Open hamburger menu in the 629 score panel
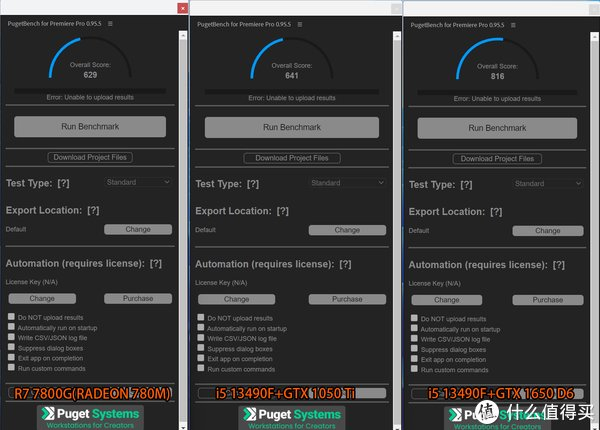The width and height of the screenshot is (600, 430). 110,24
